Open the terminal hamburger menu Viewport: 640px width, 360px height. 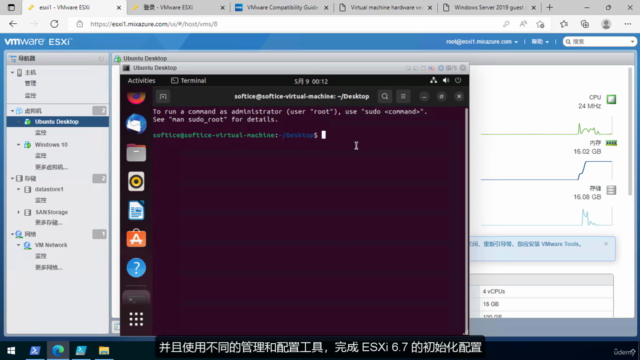pos(403,96)
